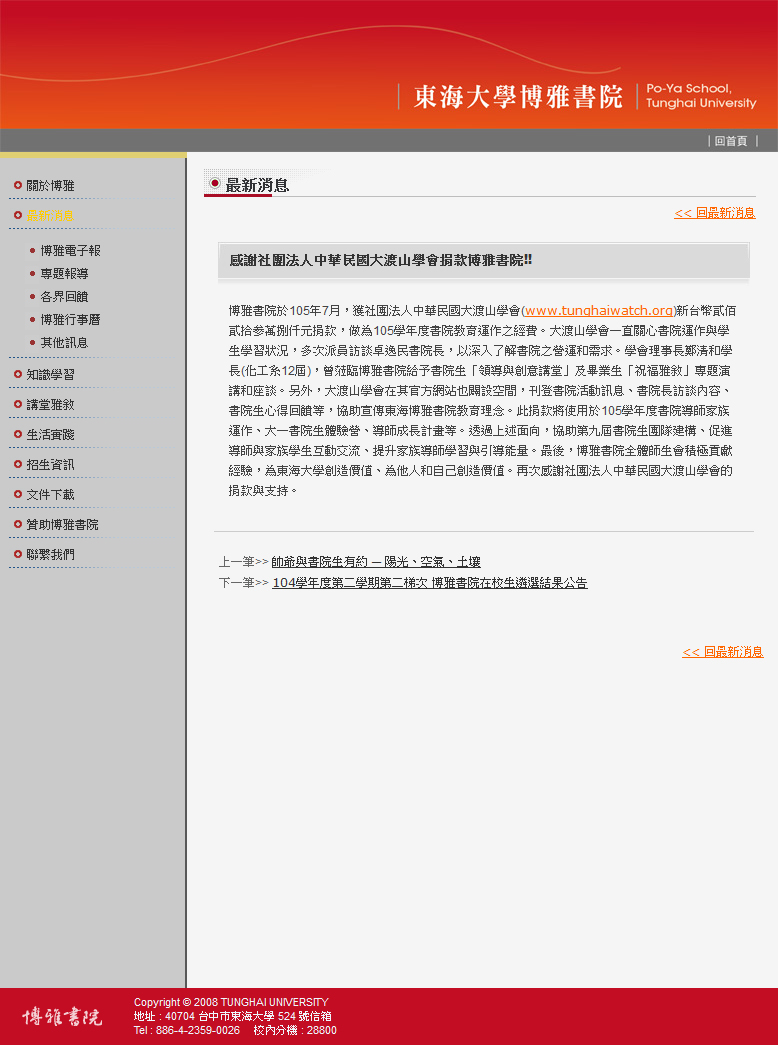Open 博雅電子報 submenu link
The width and height of the screenshot is (778, 1045).
[70, 251]
